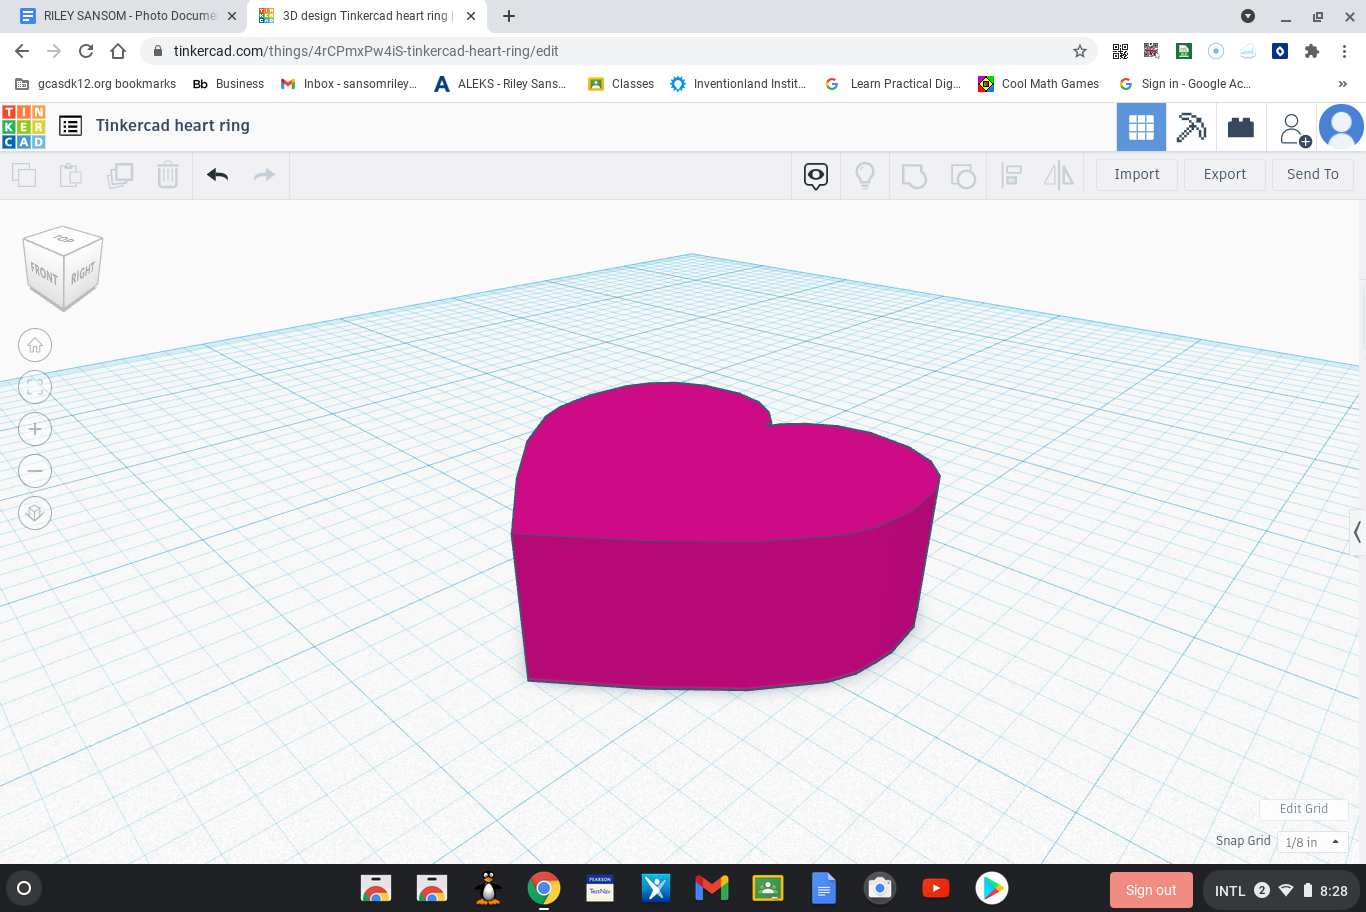Open the tab search dropdown arrow
This screenshot has width=1366, height=912.
1248,16
